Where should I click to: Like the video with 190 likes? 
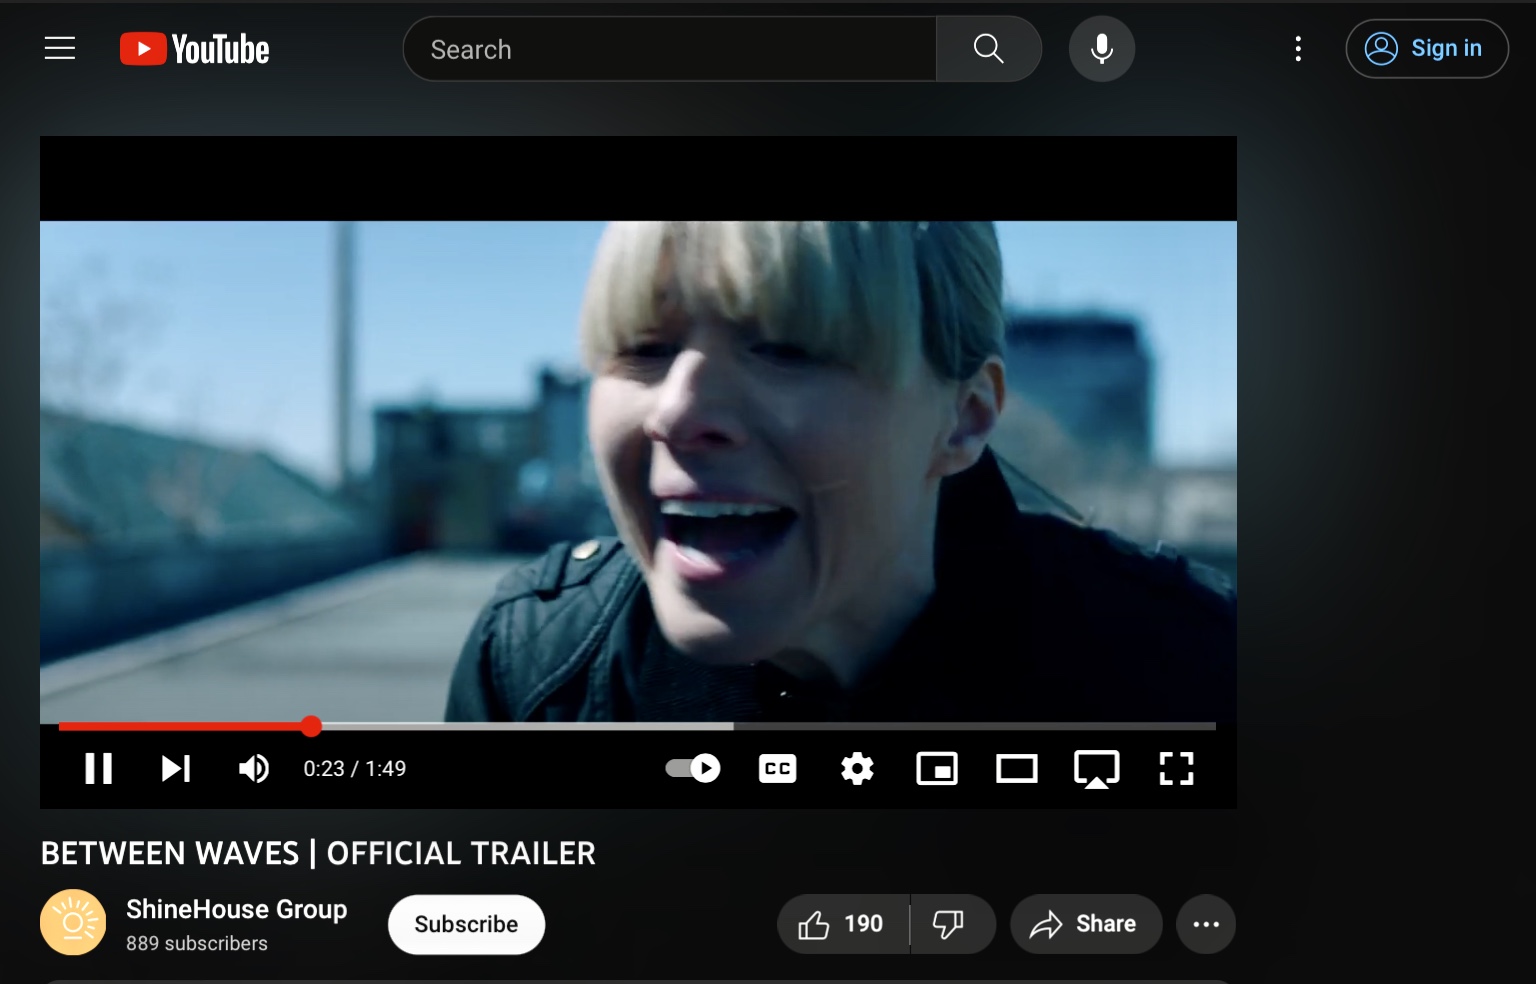coord(842,924)
